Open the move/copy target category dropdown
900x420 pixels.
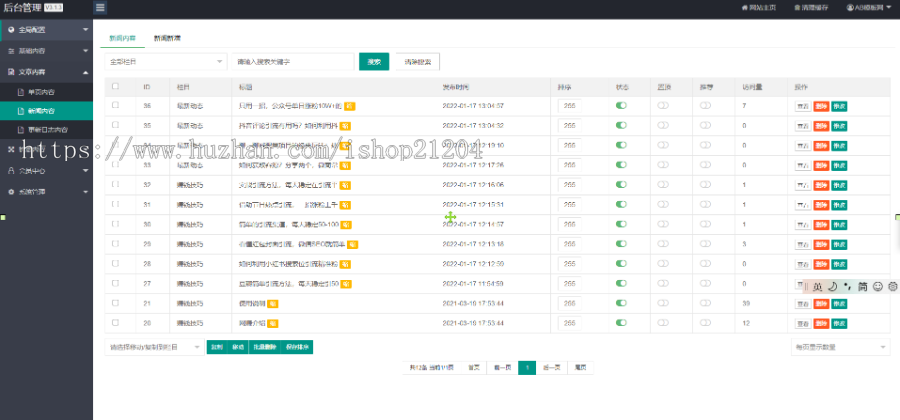click(x=154, y=347)
